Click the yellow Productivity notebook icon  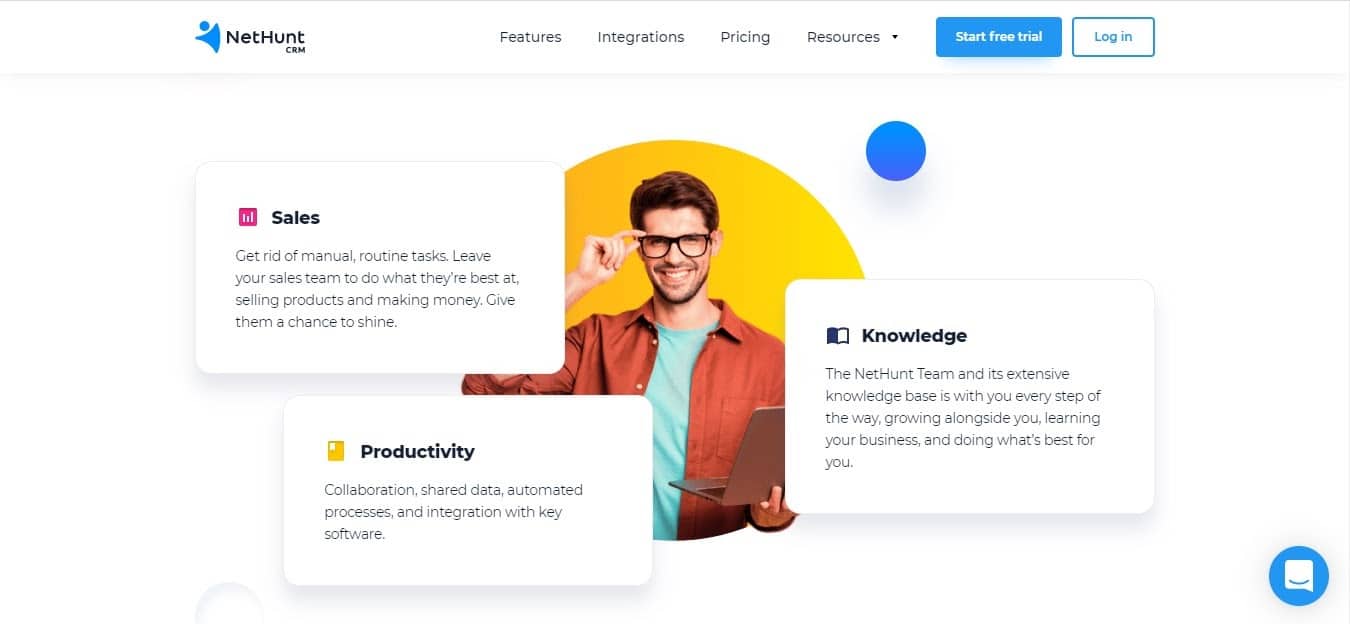(336, 451)
